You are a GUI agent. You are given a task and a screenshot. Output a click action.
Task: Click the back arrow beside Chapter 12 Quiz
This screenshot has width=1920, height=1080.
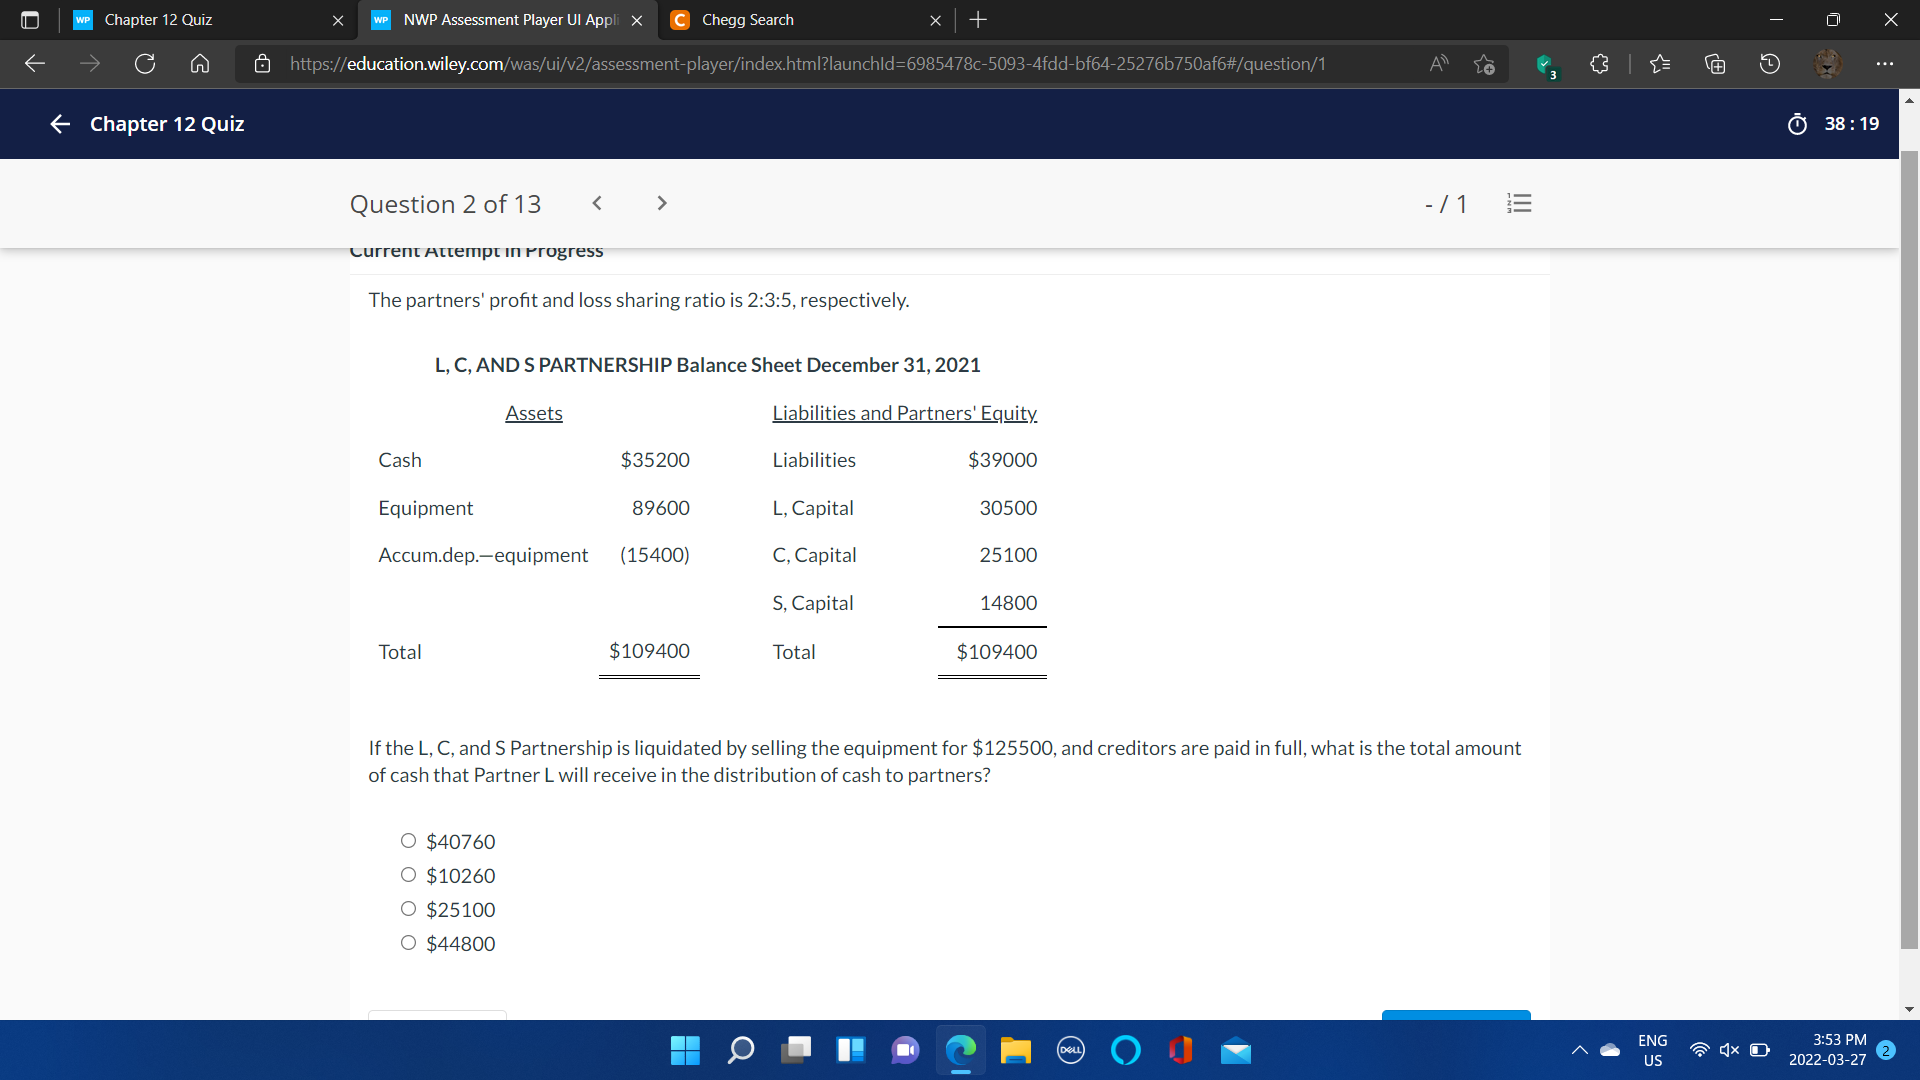(60, 124)
